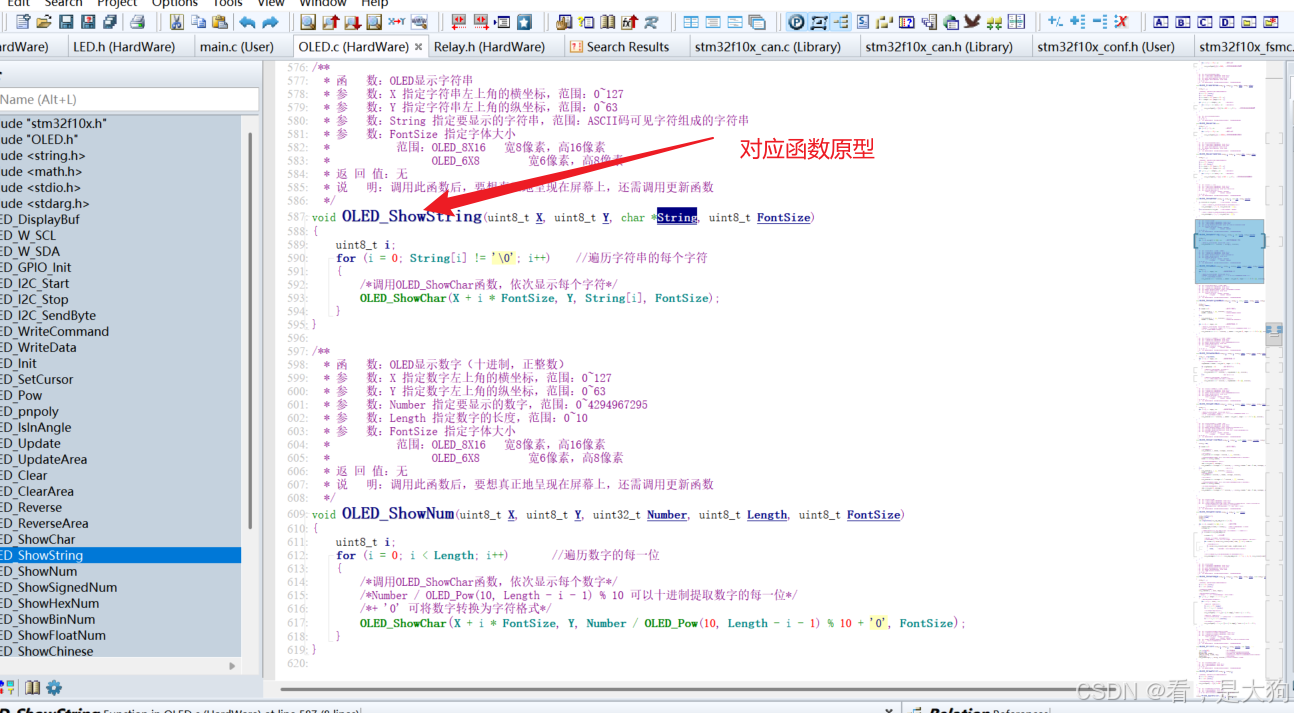Screen dimensions: 1294x713
Task: Switch to the Relay.h (HardWare) tab
Action: 489,46
